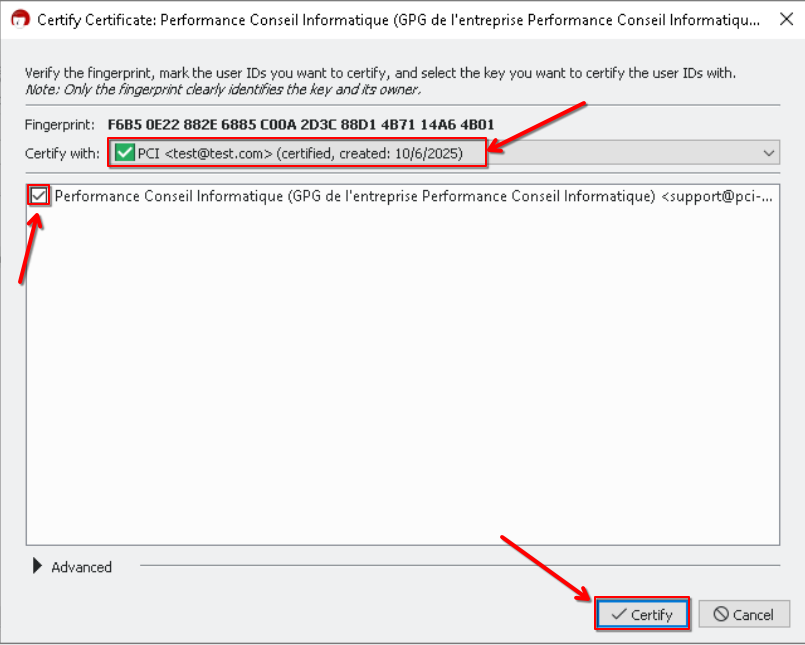805x645 pixels.
Task: Select the Performance Conseil Informatique user ID row
Action: tap(410, 197)
